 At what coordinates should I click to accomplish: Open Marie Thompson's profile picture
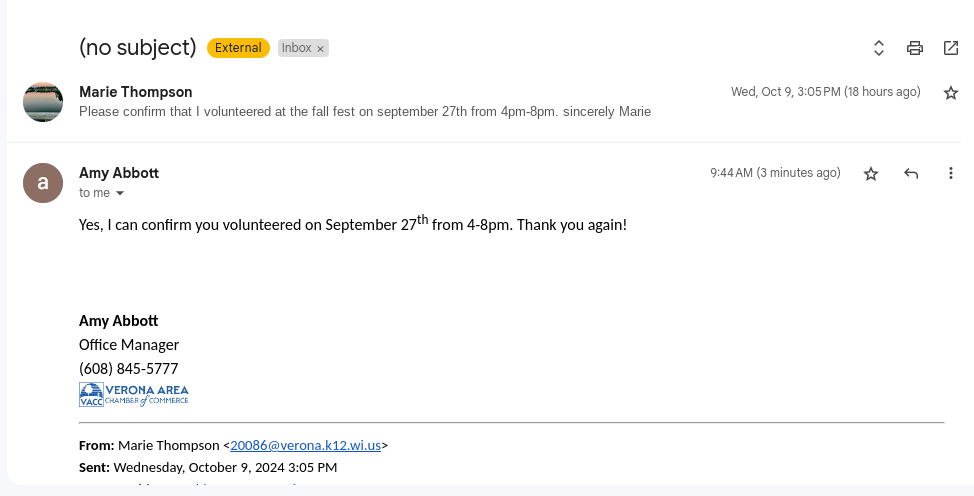click(43, 102)
